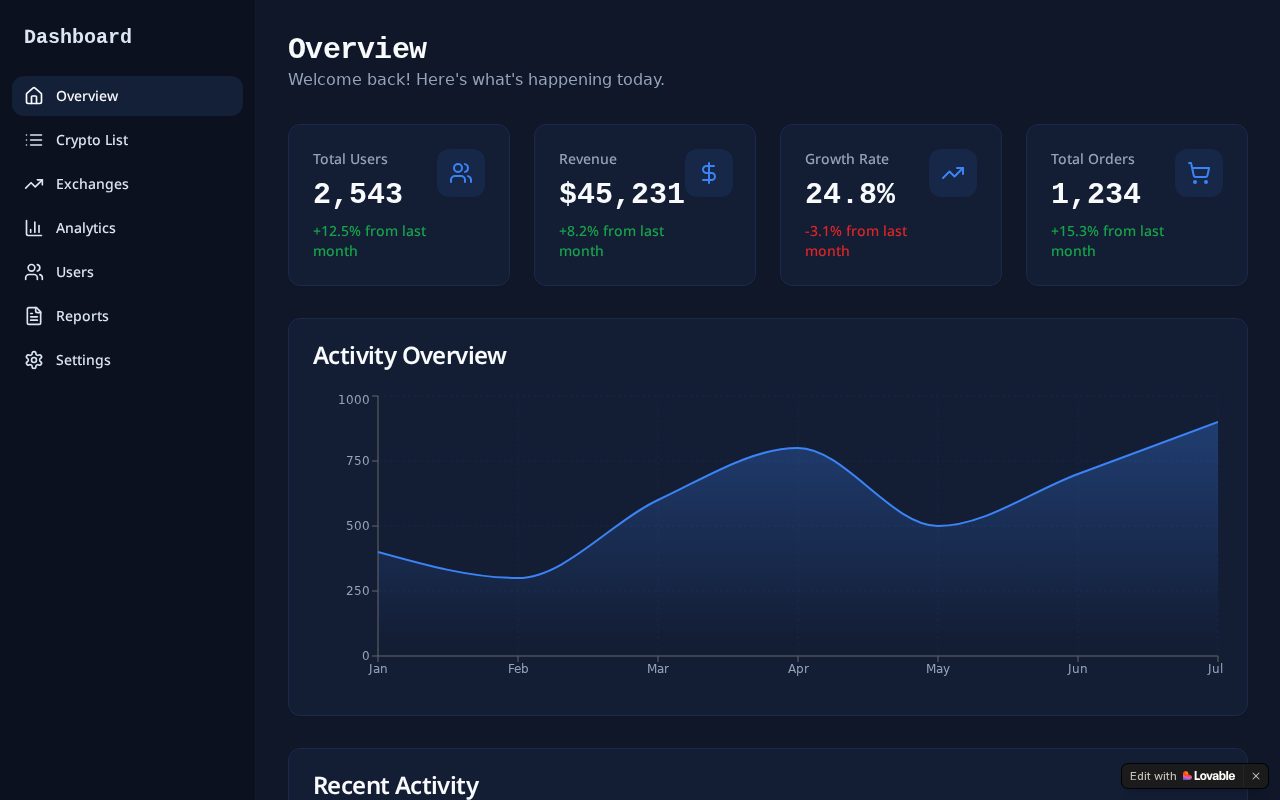Open the Overview menu item
This screenshot has width=1280, height=800.
coord(127,96)
